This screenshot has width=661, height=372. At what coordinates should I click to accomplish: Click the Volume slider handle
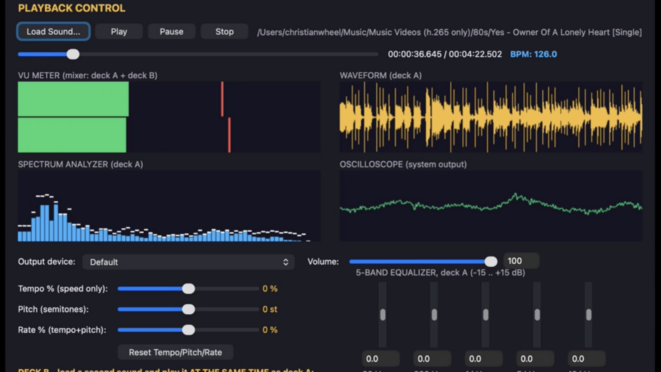pos(491,261)
